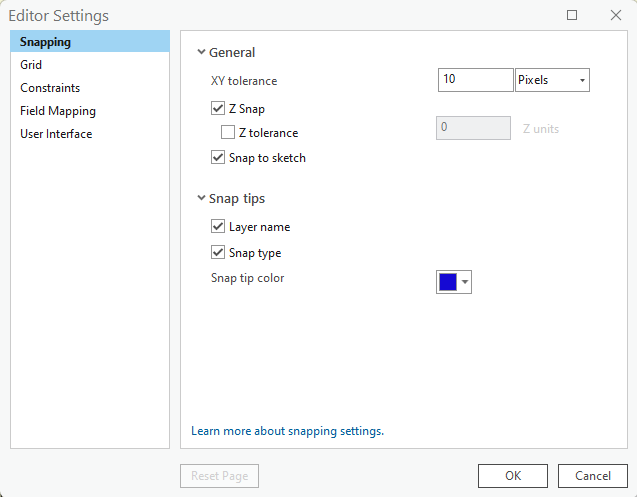Toggle the Snap type checkbox

tap(218, 252)
